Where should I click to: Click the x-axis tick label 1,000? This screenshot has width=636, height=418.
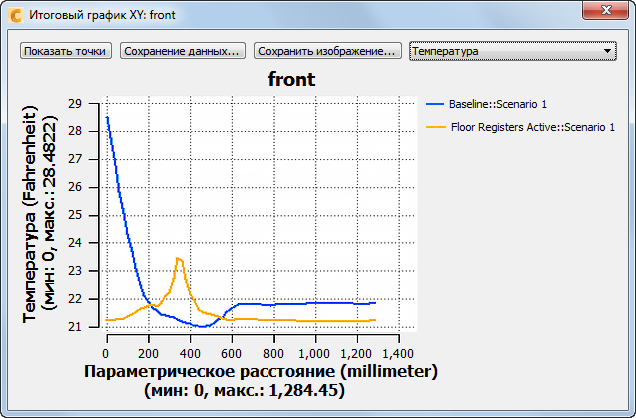pyautogui.click(x=314, y=354)
